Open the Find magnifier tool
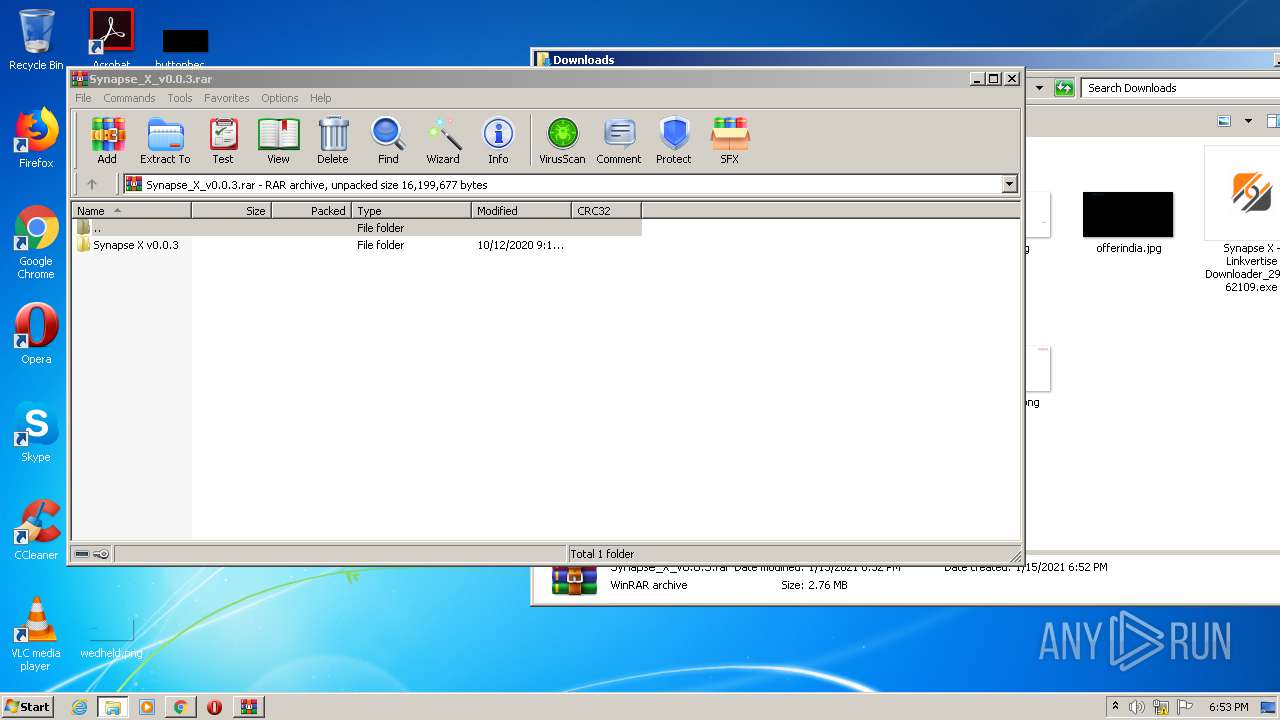1280x720 pixels. coord(388,140)
